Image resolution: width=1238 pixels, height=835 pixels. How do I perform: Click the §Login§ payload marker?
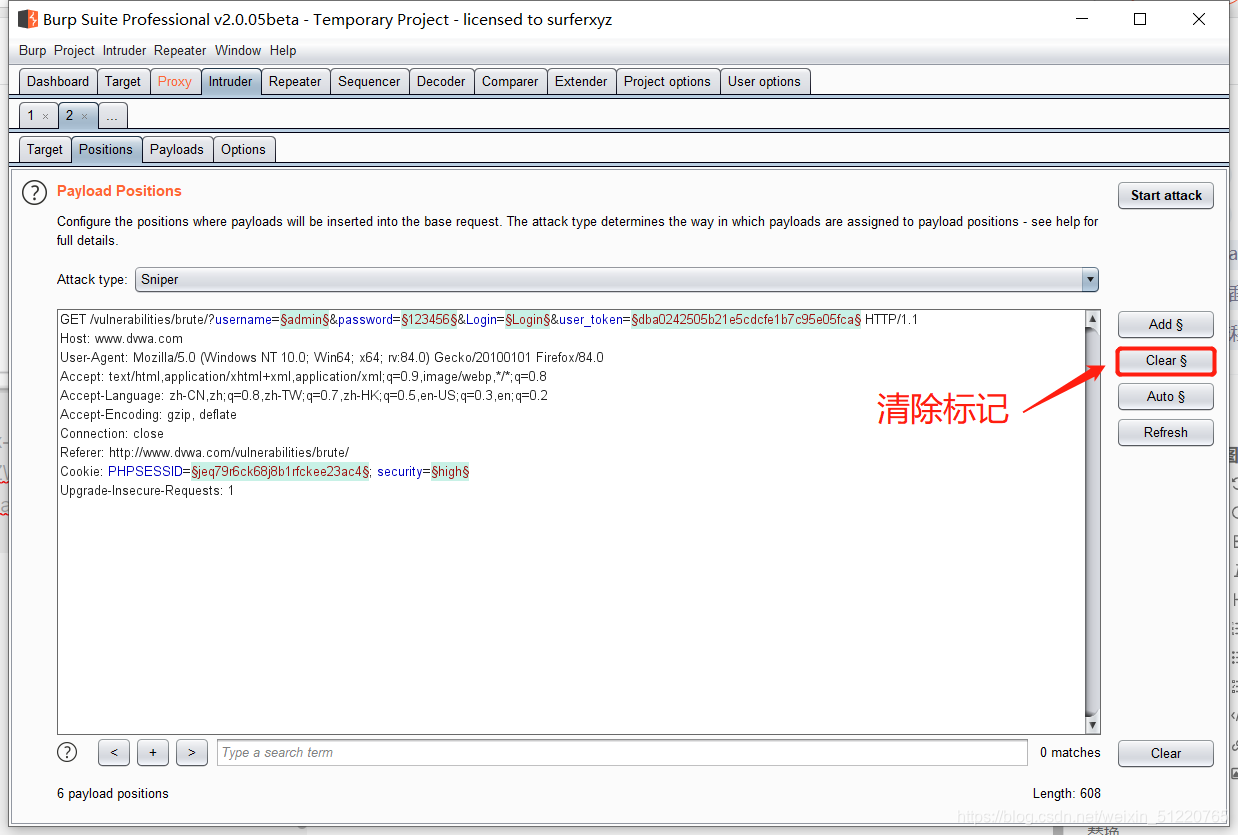[x=527, y=320]
